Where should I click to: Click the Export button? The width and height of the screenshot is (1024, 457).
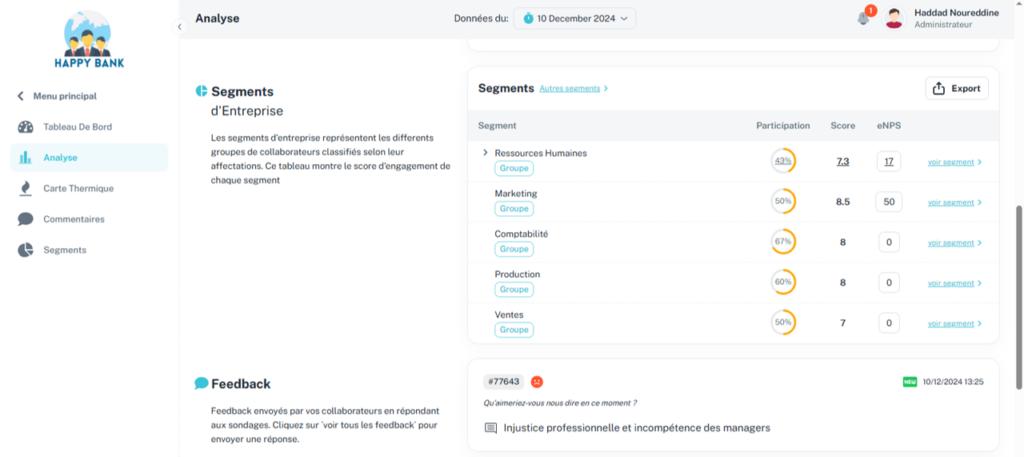pyautogui.click(x=956, y=88)
